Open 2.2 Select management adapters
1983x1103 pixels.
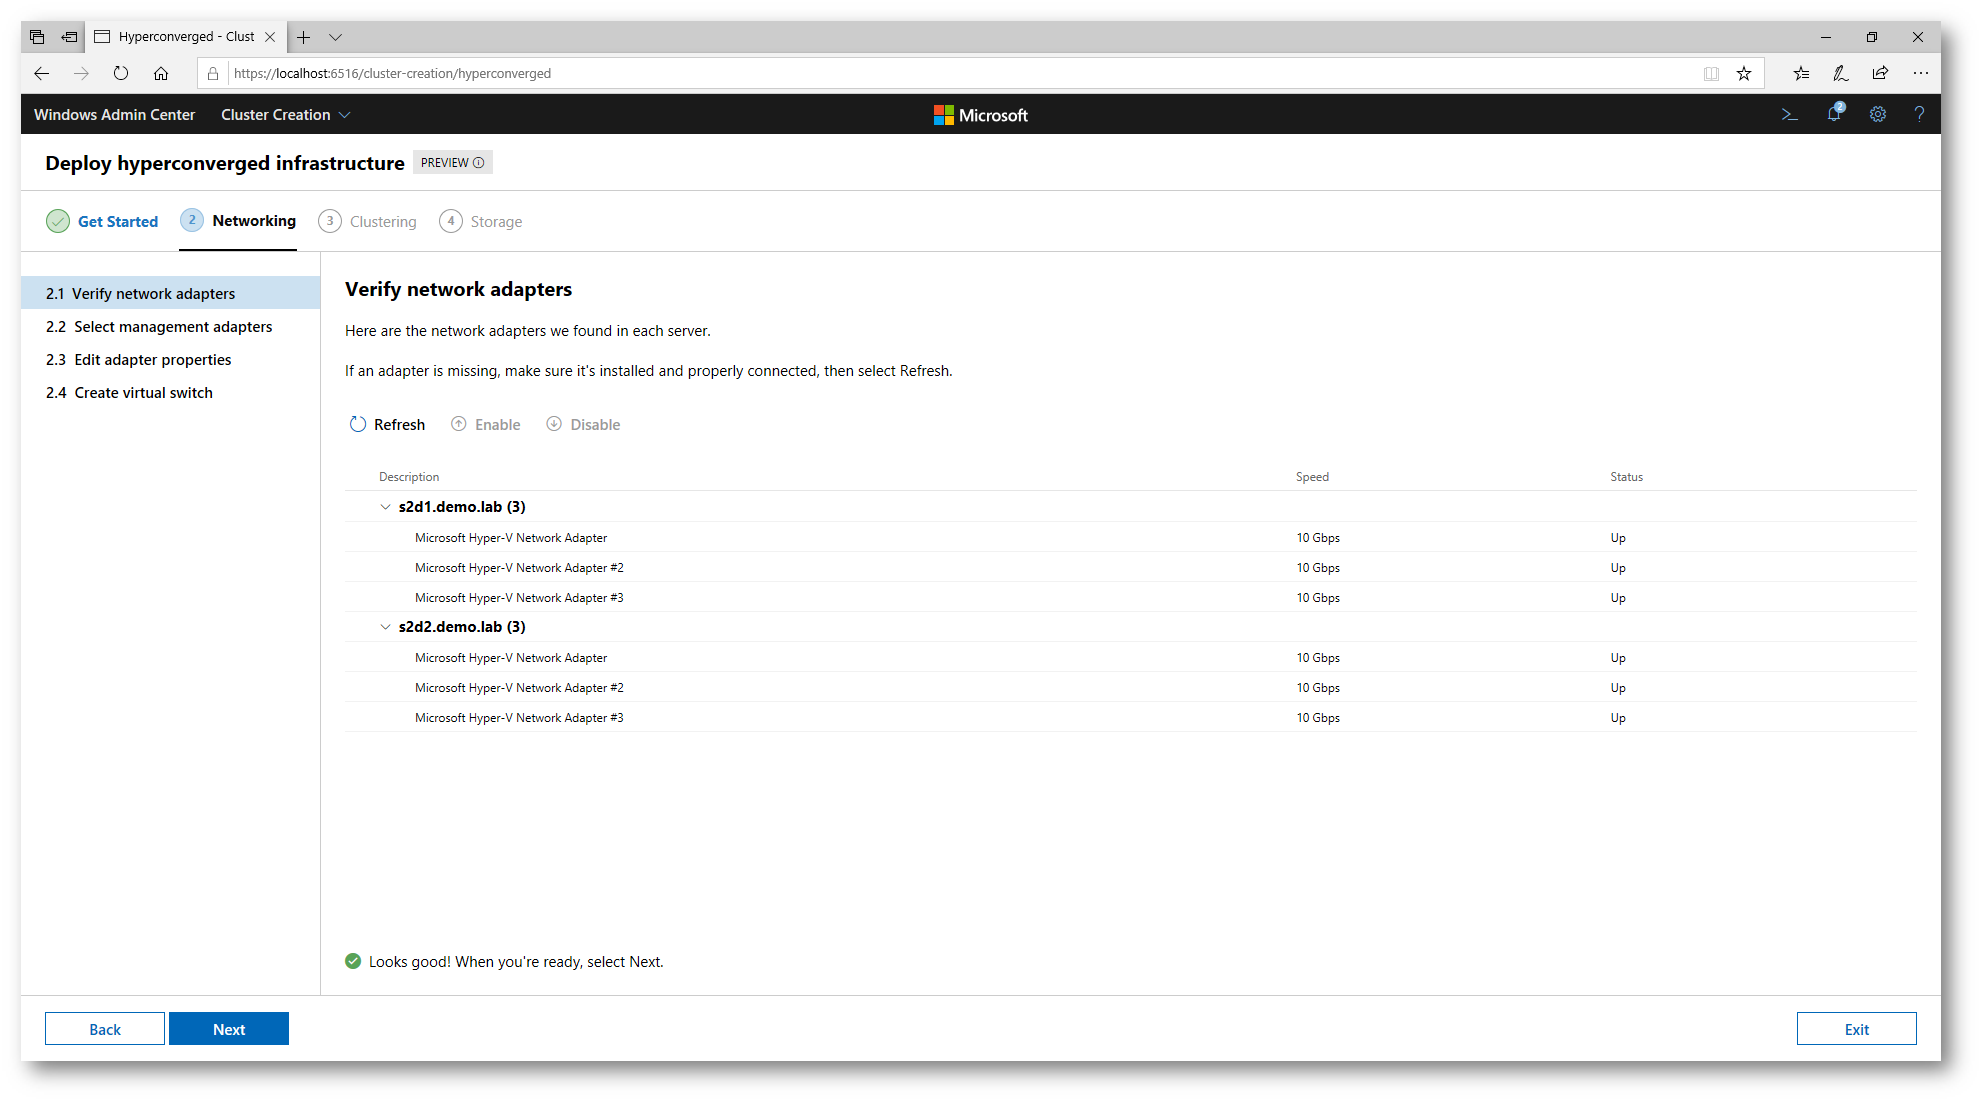point(171,326)
